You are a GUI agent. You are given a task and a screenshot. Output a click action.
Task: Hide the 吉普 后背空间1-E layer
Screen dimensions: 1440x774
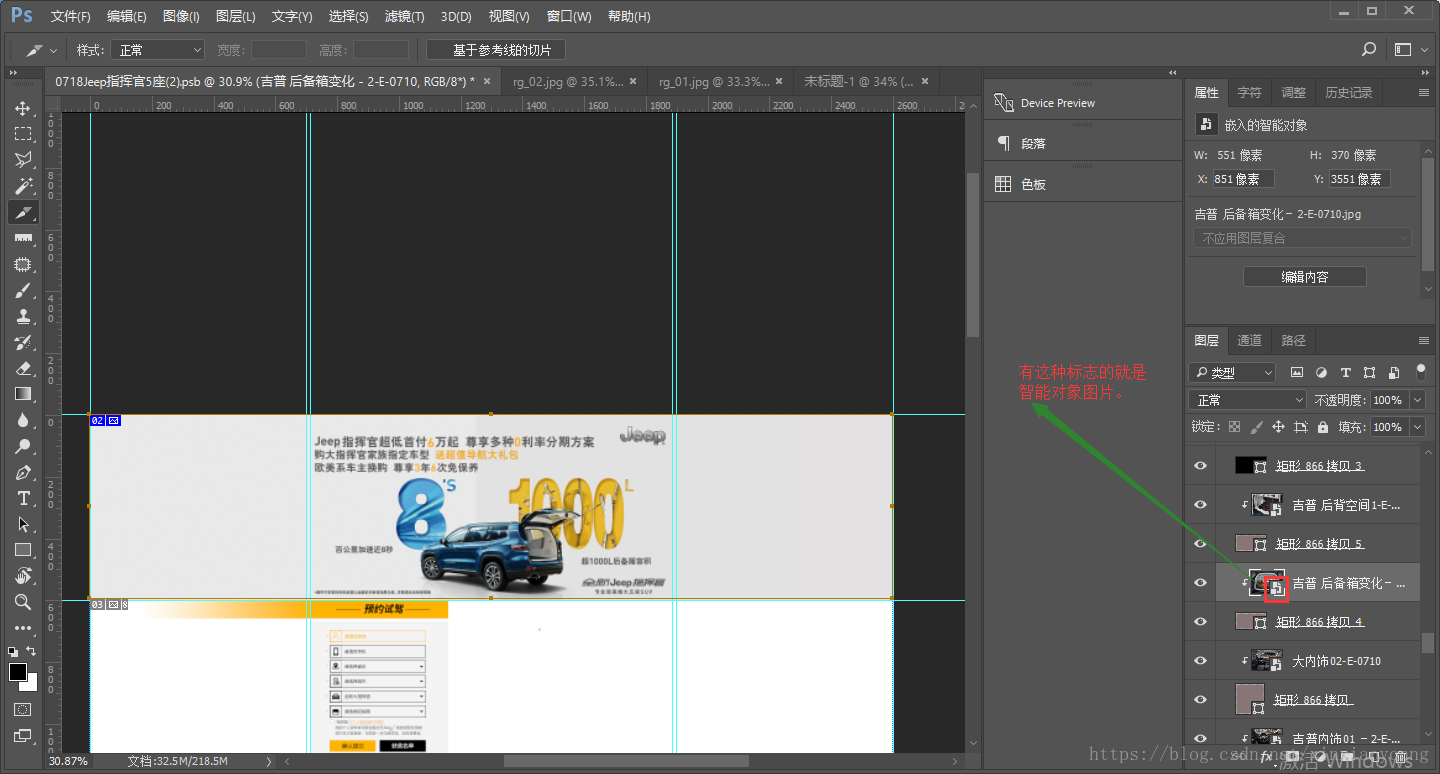[x=1201, y=505]
